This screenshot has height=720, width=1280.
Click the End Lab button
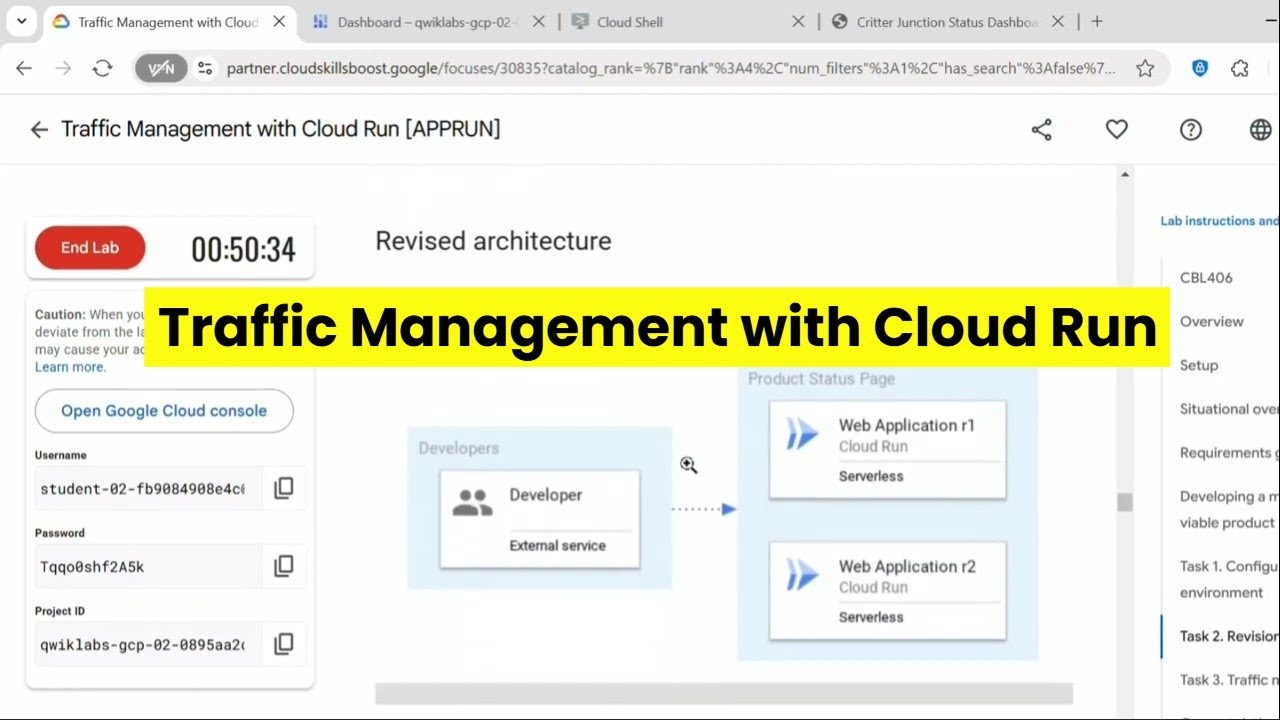point(90,248)
